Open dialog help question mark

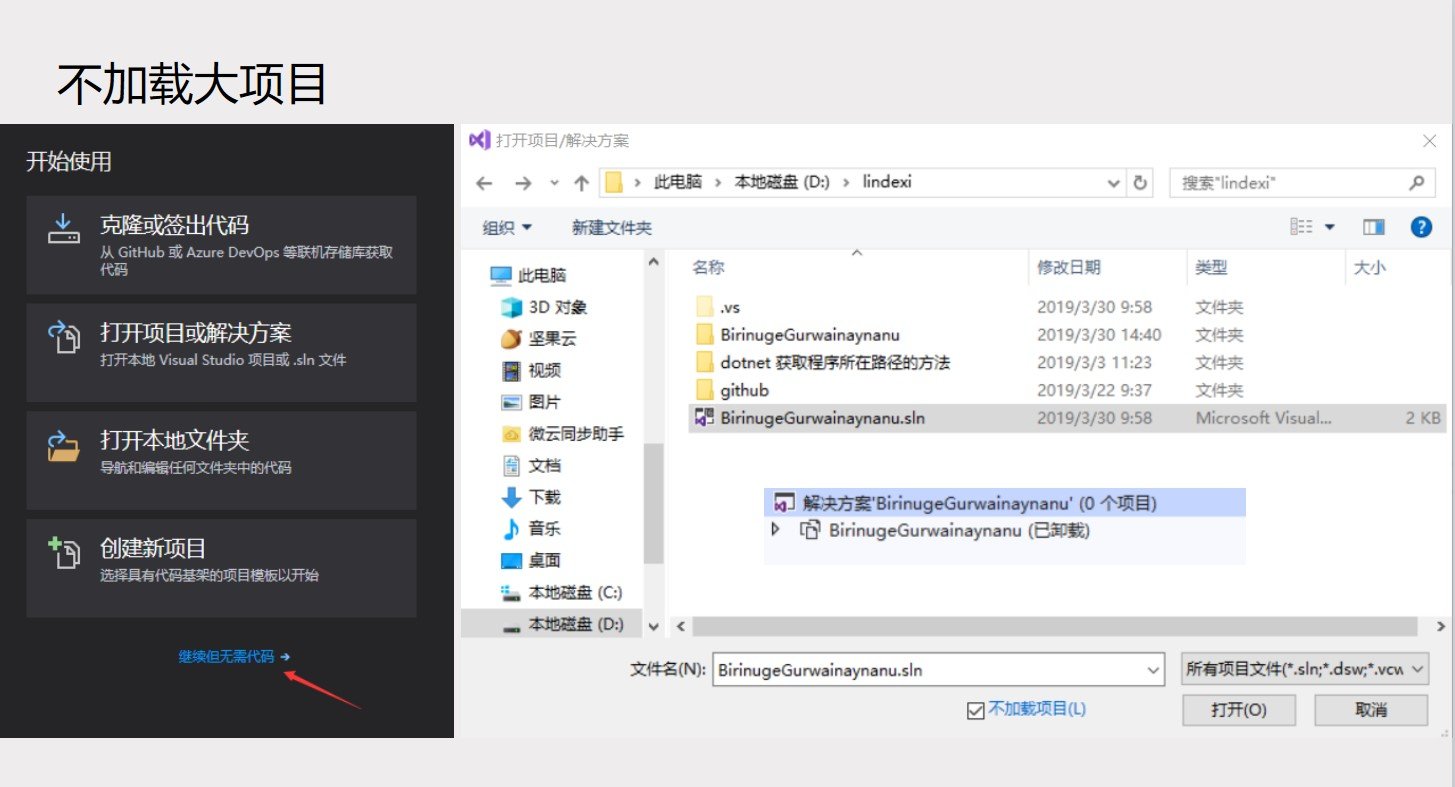pos(1421,227)
